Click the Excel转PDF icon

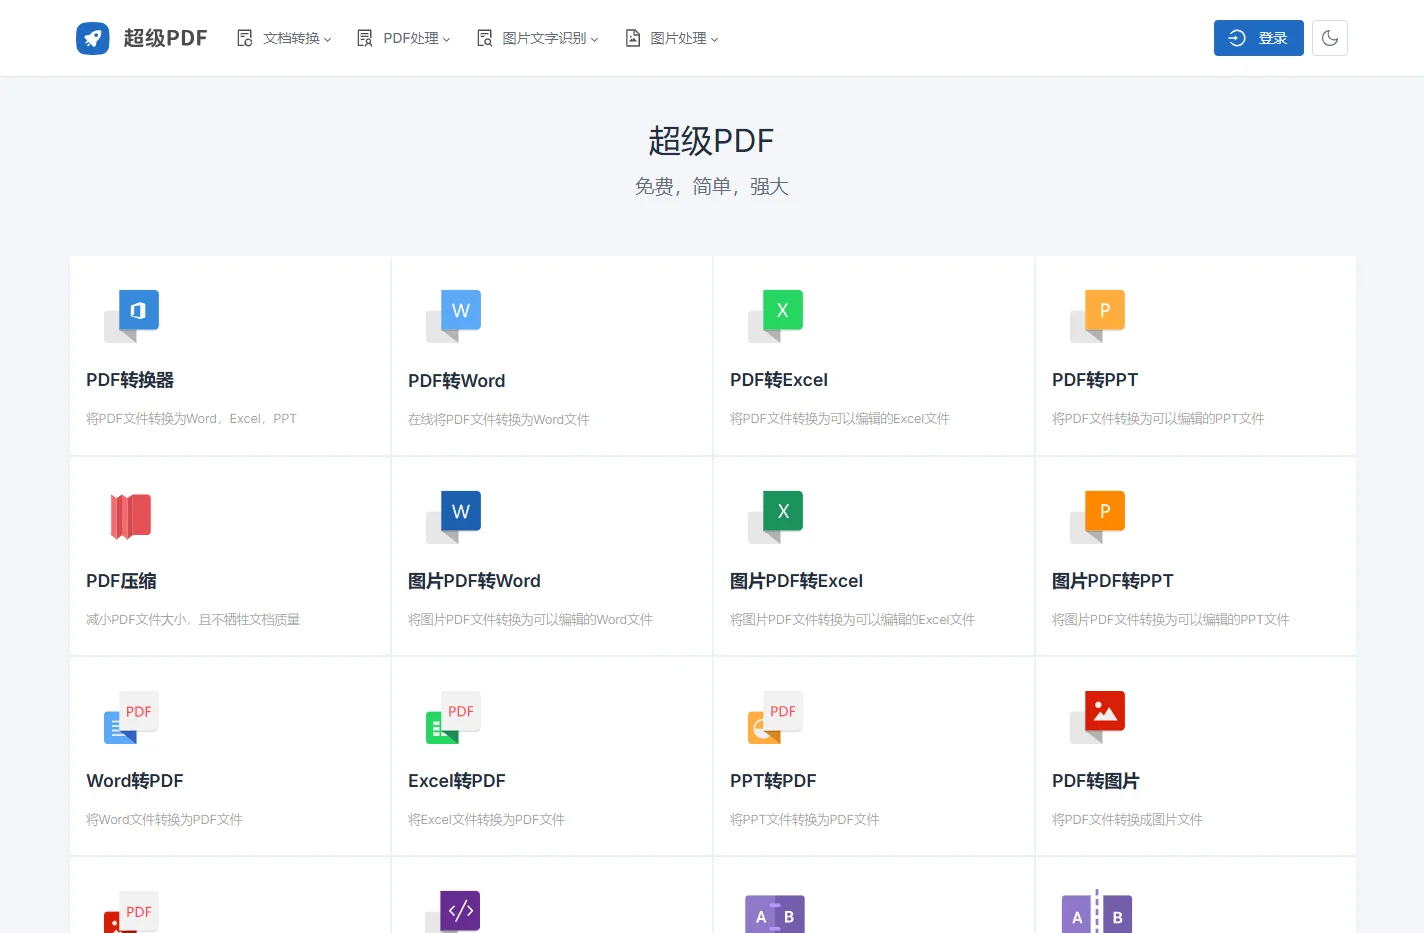click(454, 717)
